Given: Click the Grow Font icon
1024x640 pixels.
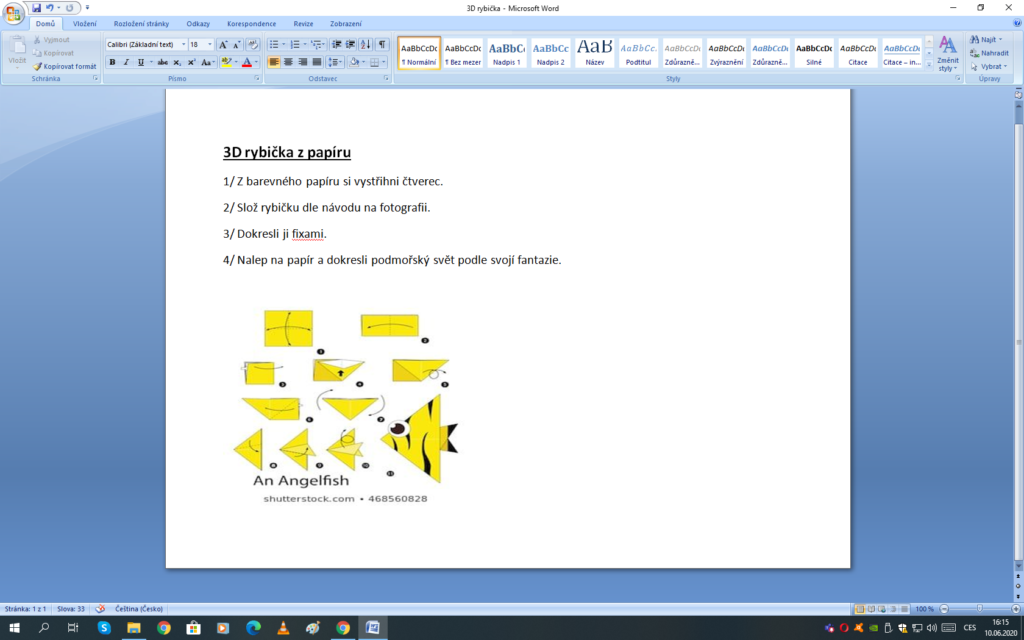Looking at the screenshot, I should [x=223, y=44].
